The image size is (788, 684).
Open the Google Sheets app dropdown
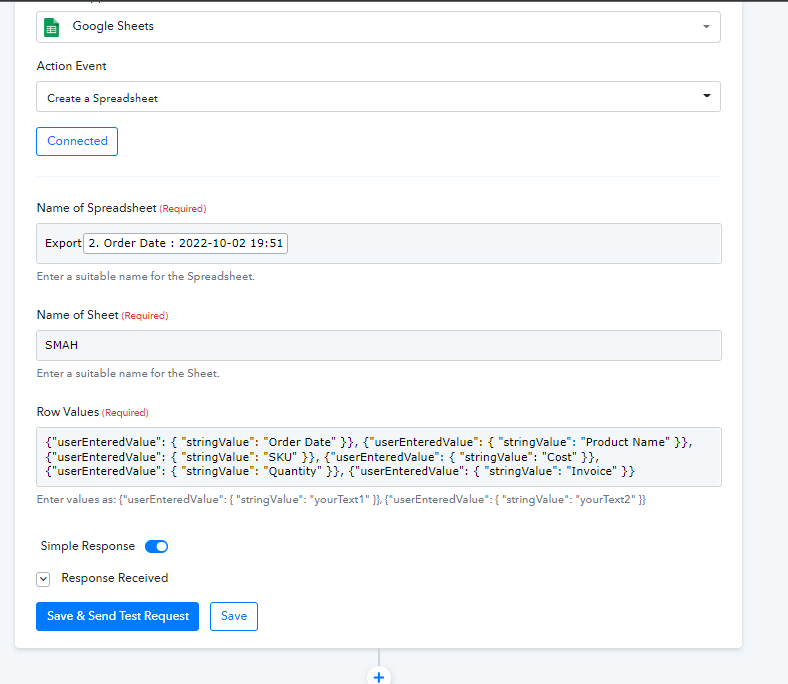[x=378, y=27]
